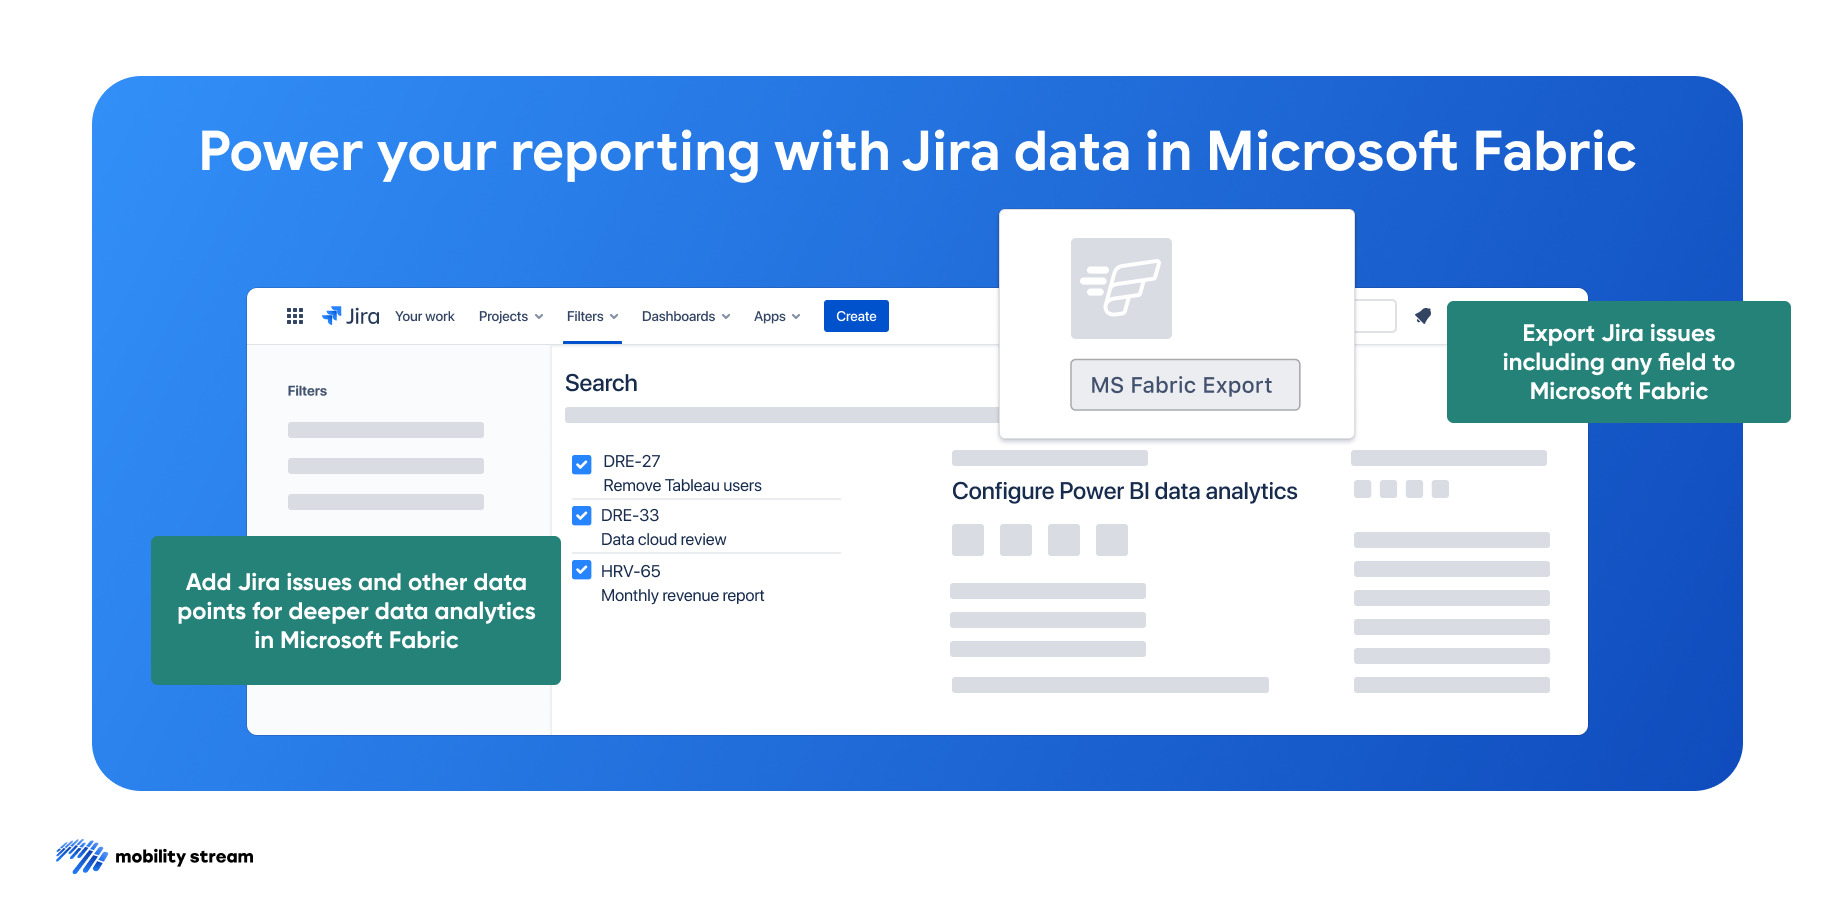Click the MS Fabric Export button
1840x900 pixels.
[1185, 385]
